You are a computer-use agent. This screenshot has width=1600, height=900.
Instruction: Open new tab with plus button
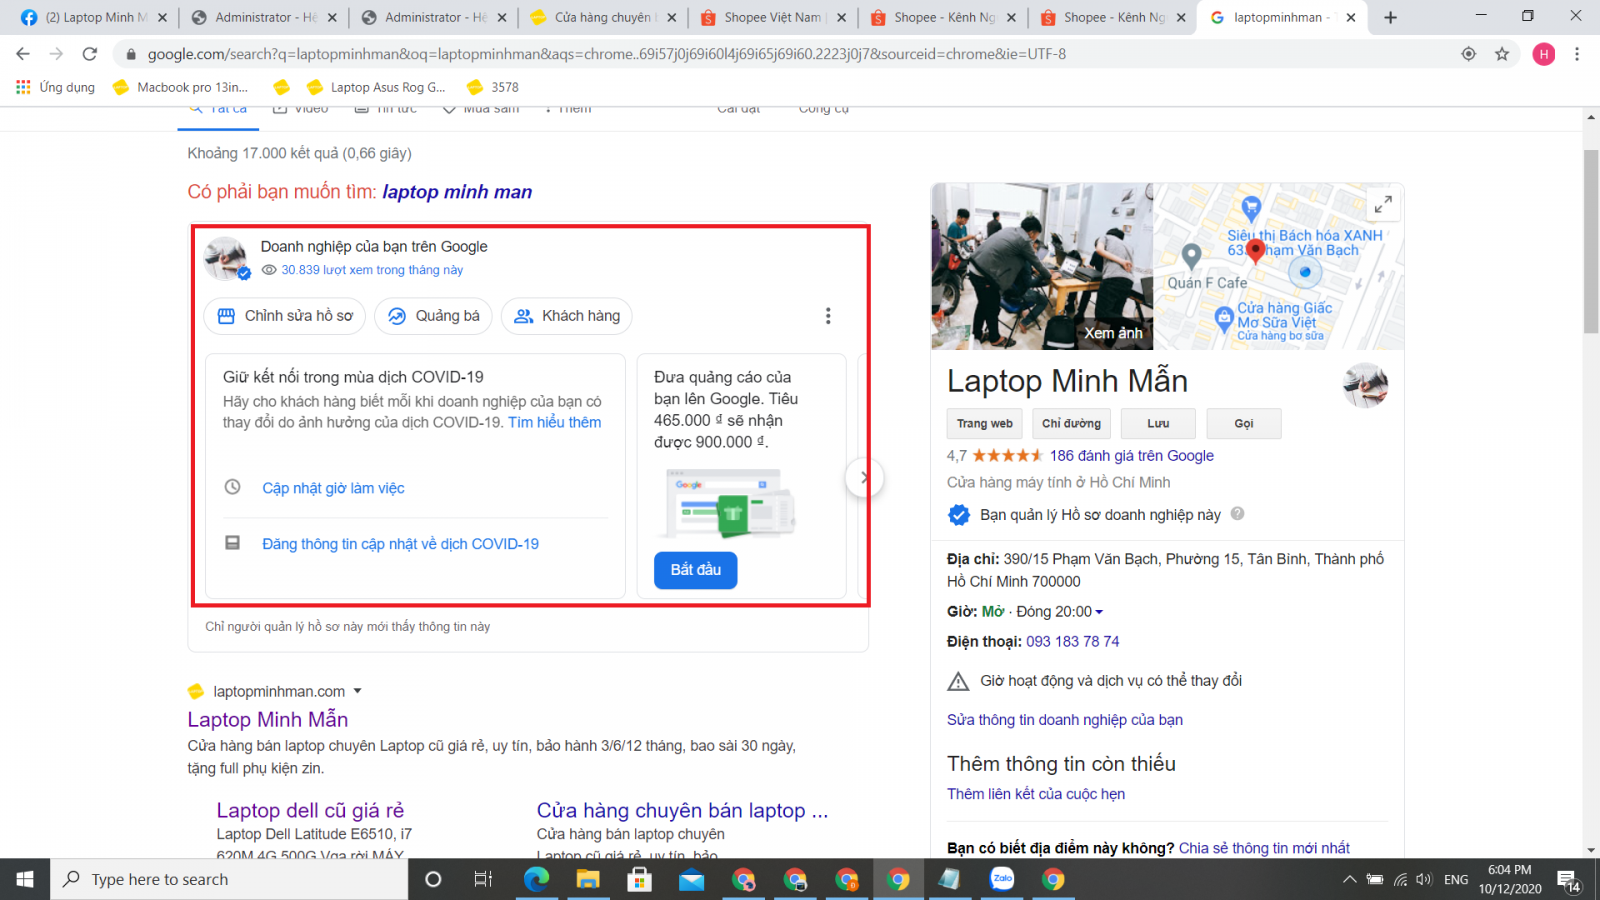[x=1390, y=17]
